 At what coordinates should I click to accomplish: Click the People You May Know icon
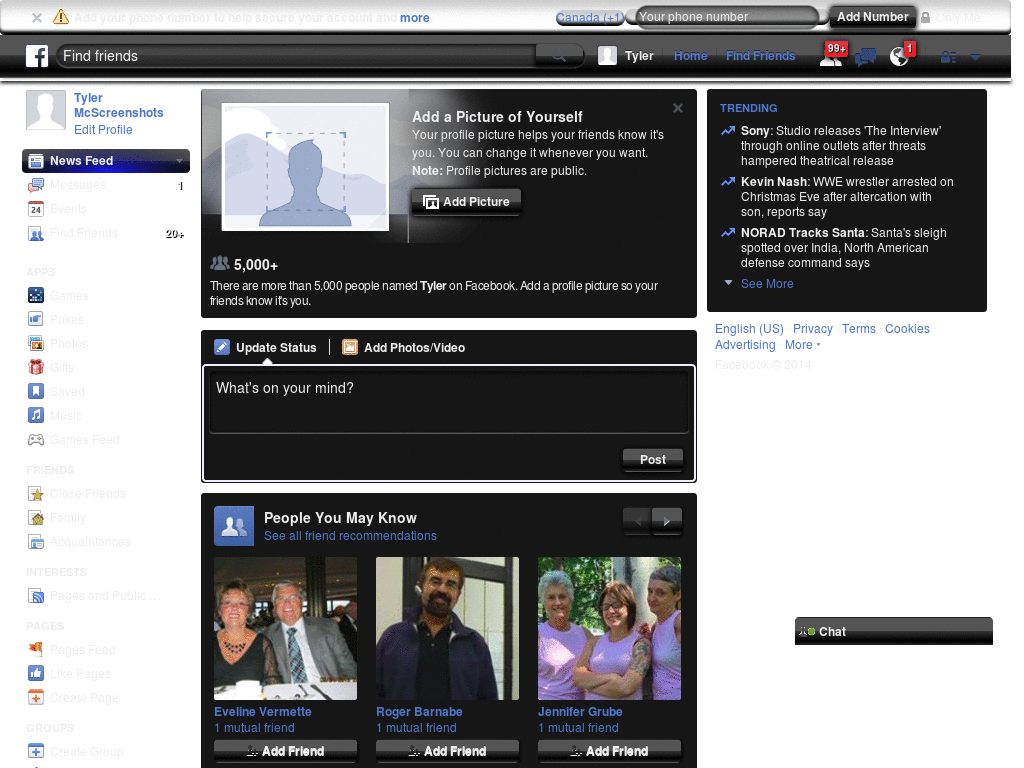coord(234,526)
